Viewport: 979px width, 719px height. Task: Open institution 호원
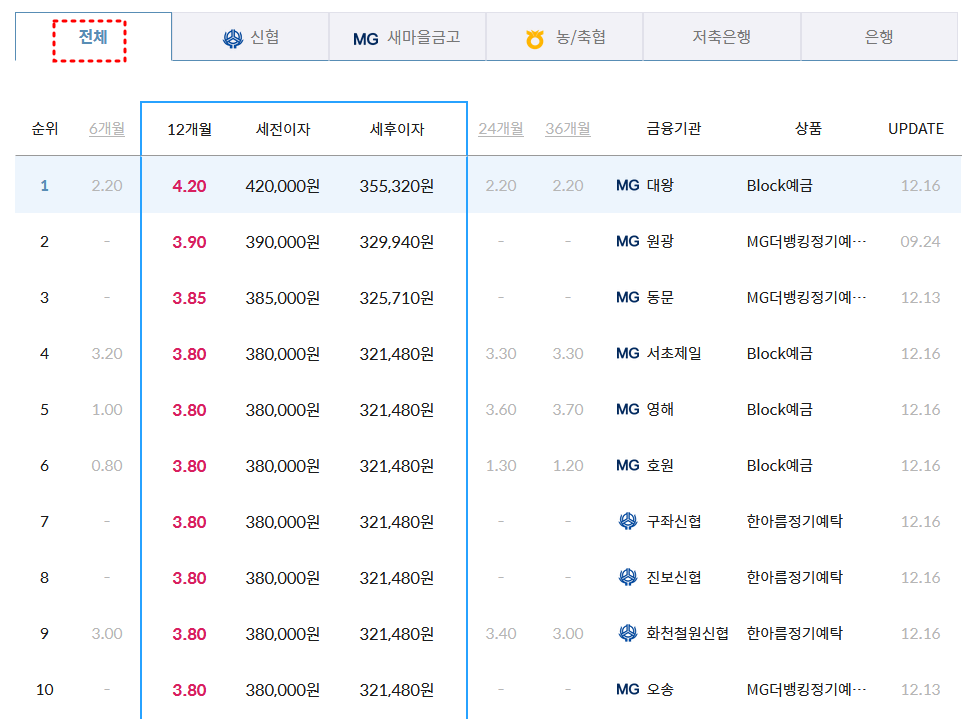[x=660, y=466]
